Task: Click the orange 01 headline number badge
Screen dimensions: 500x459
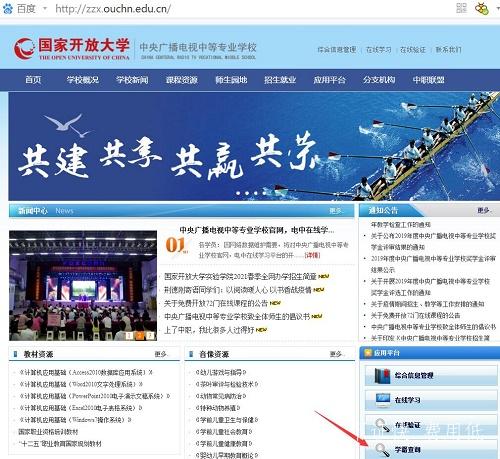Action: tap(176, 245)
